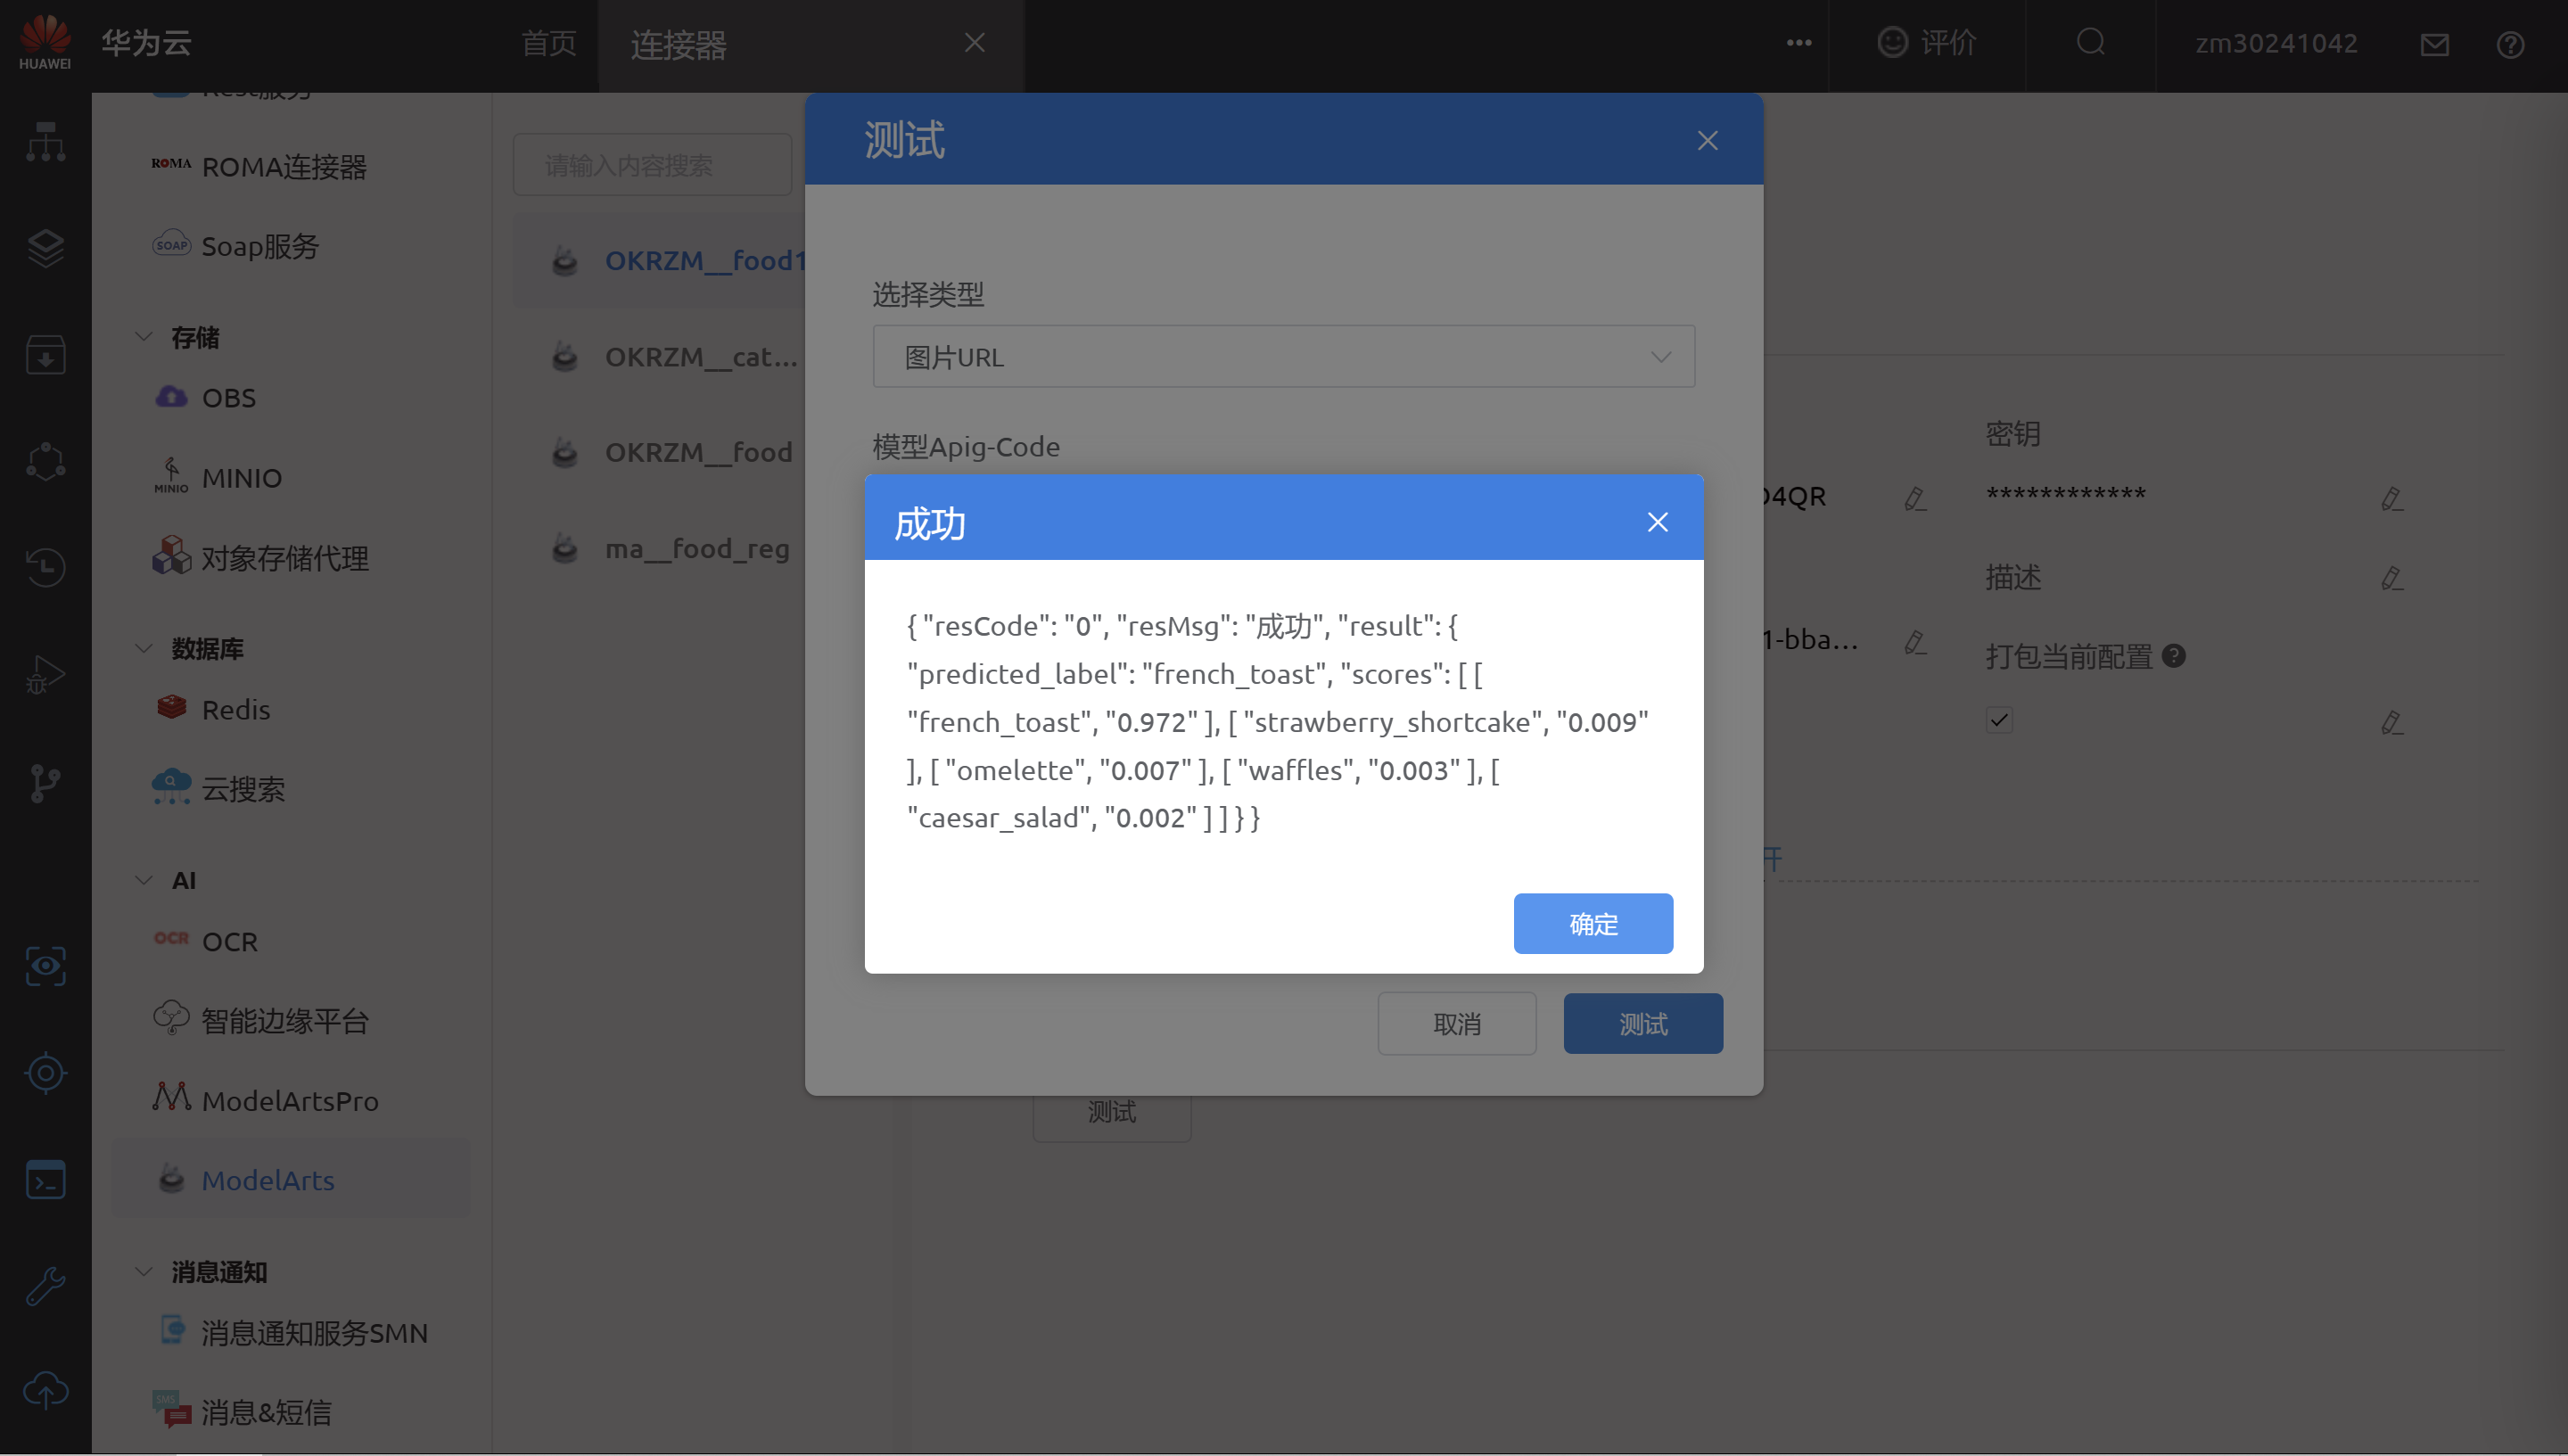Open the terminal console icon in left rail

click(x=45, y=1180)
